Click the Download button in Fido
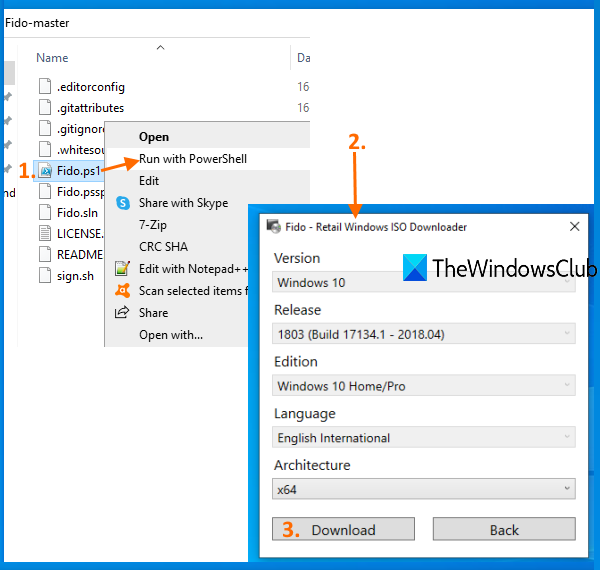The height and width of the screenshot is (570, 600). (343, 529)
